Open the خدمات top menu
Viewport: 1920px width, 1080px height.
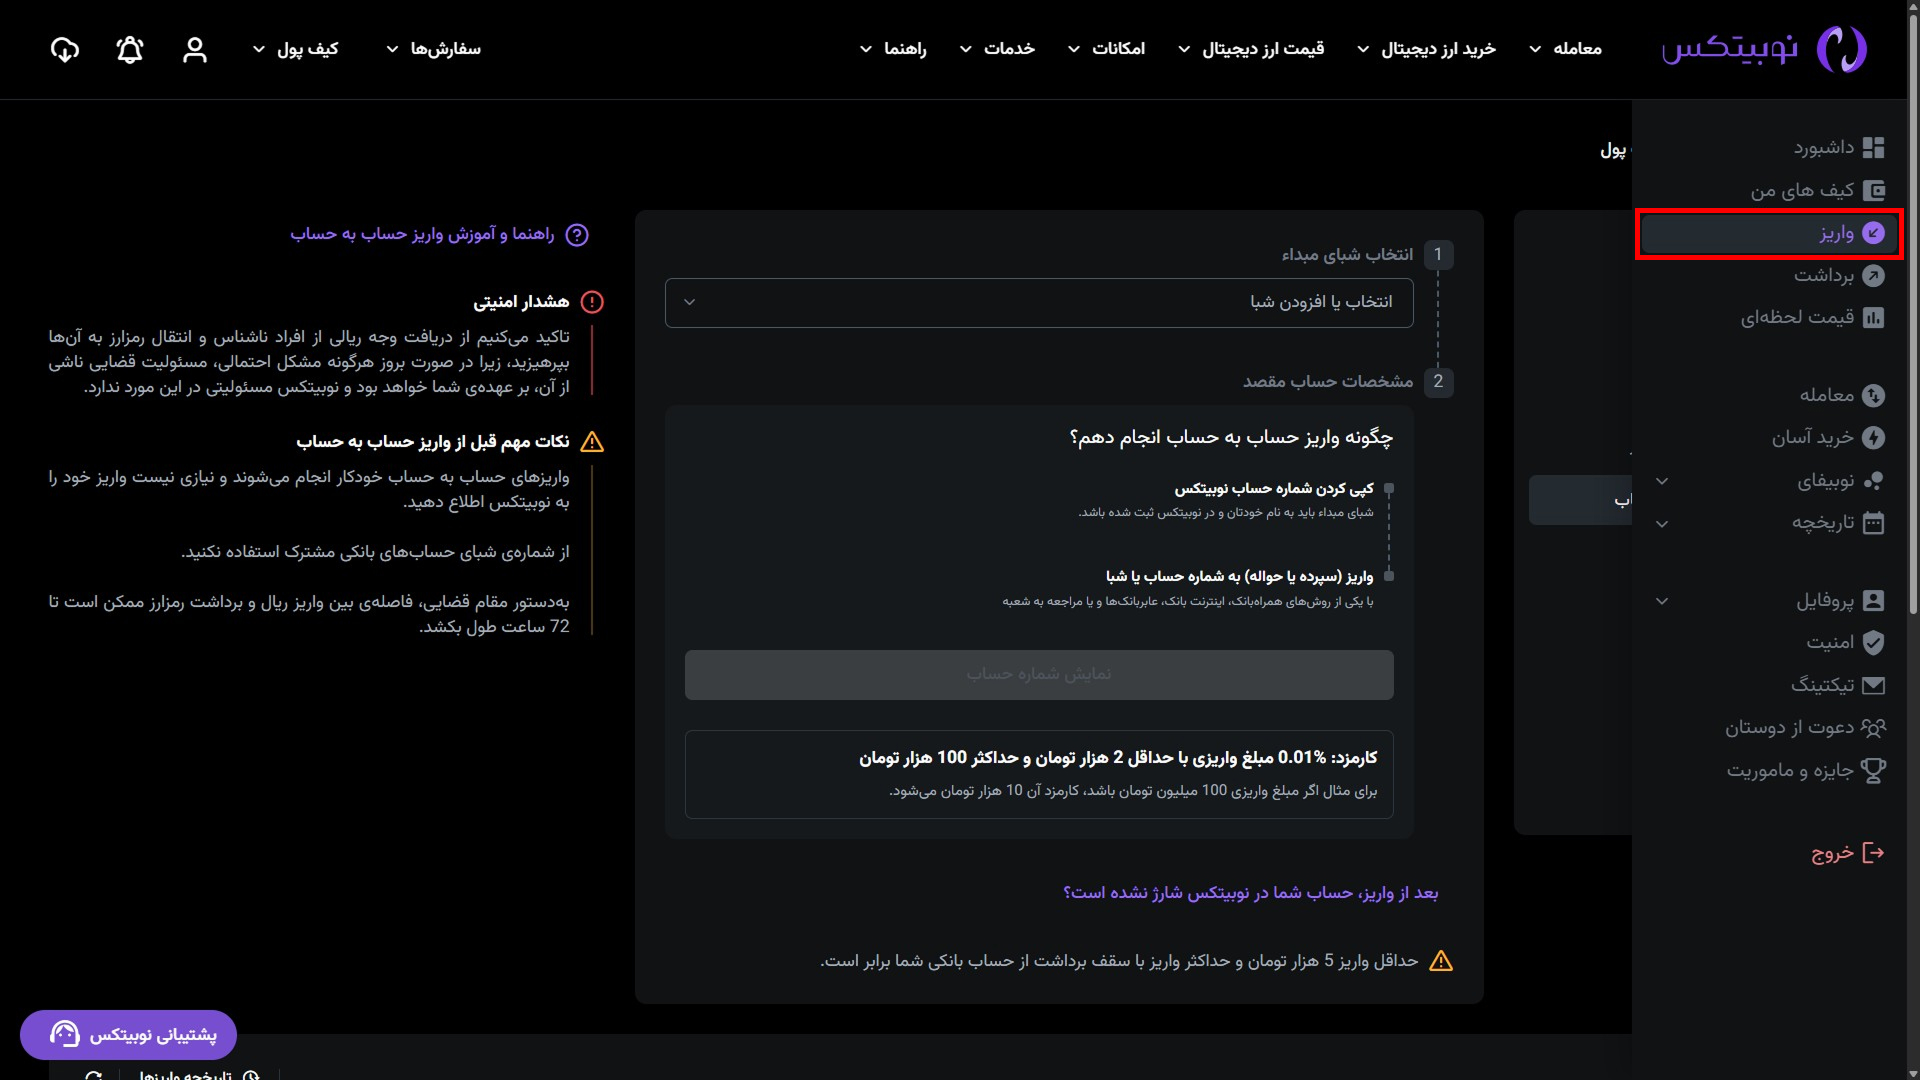(x=997, y=49)
